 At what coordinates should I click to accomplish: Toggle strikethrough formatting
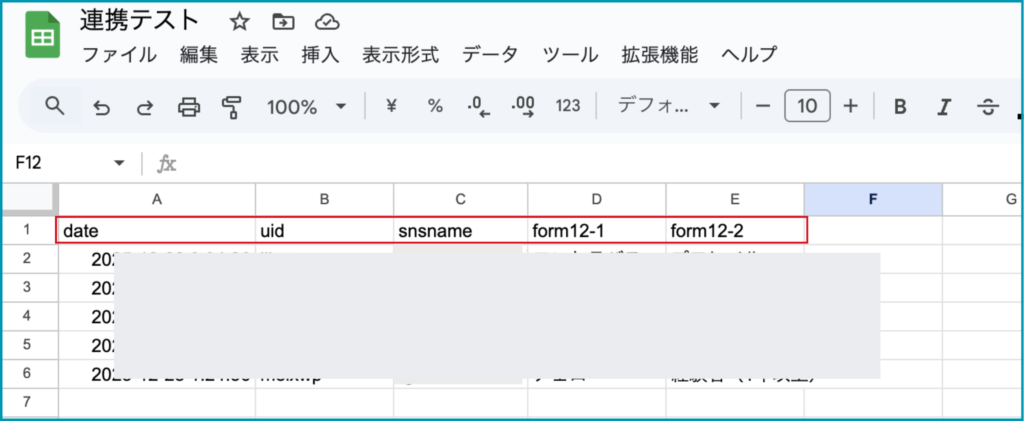click(x=987, y=106)
